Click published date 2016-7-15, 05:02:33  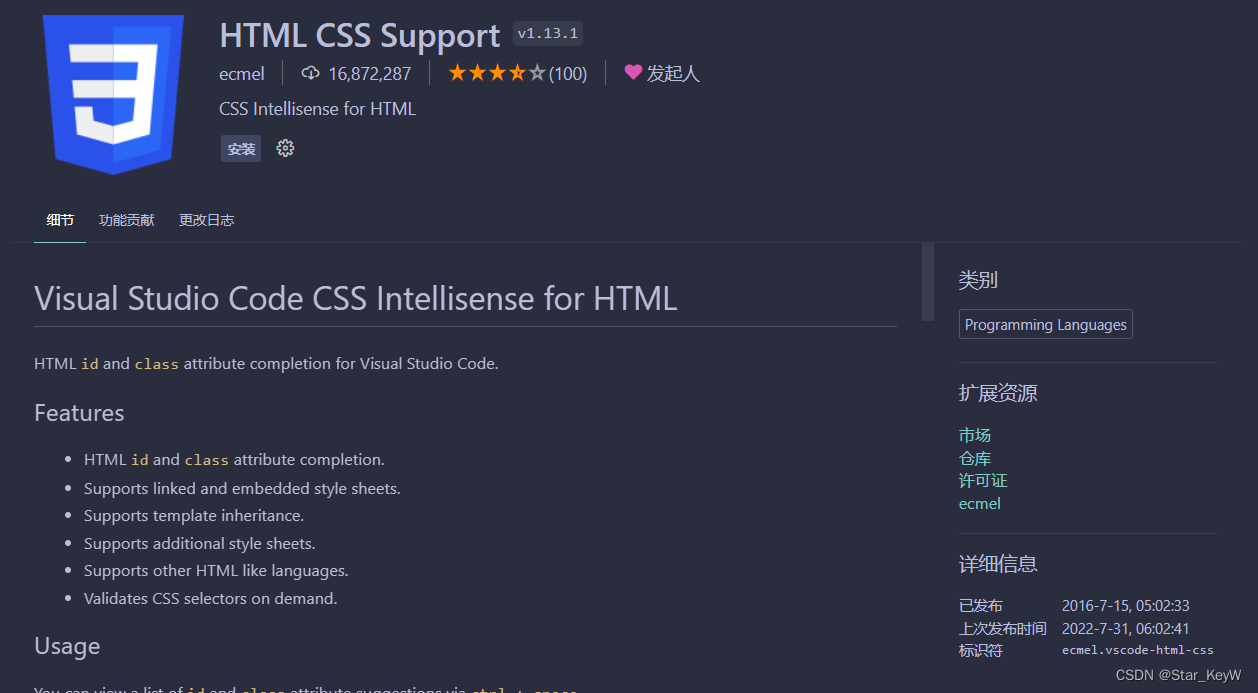click(x=1126, y=606)
